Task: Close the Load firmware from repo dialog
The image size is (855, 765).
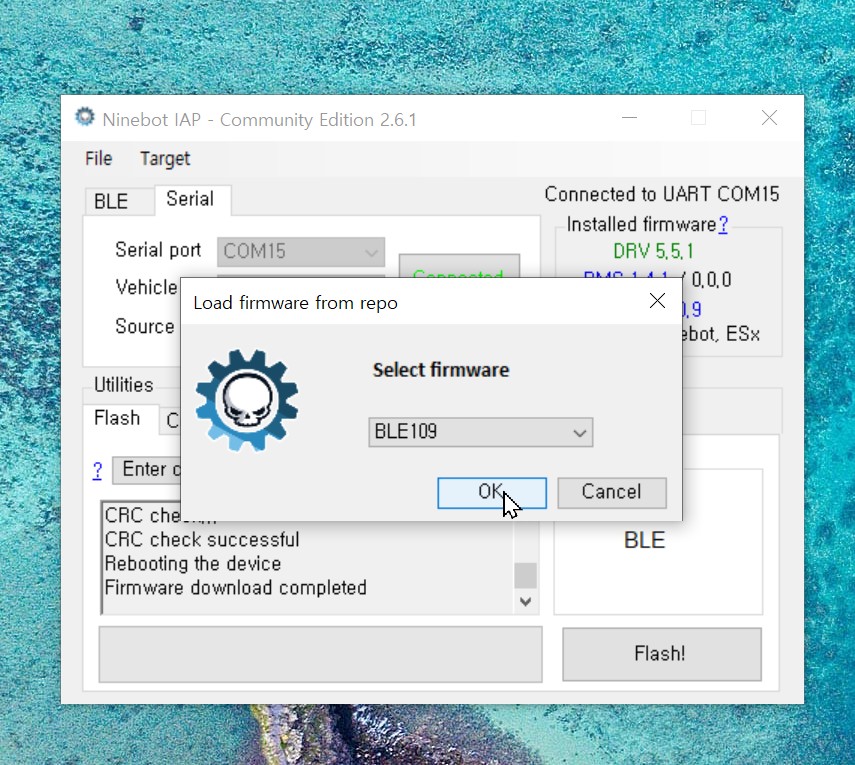Action: tap(657, 300)
